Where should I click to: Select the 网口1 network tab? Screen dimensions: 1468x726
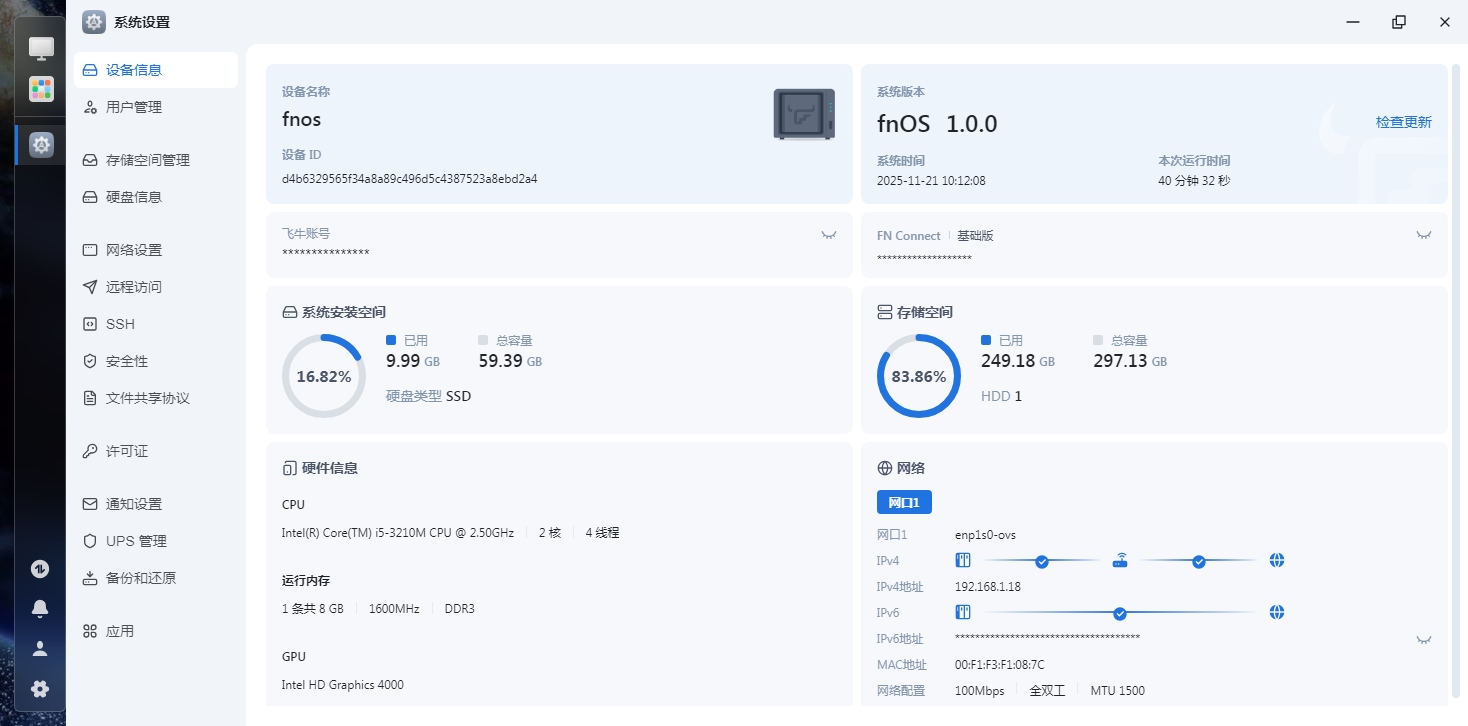pyautogui.click(x=904, y=502)
